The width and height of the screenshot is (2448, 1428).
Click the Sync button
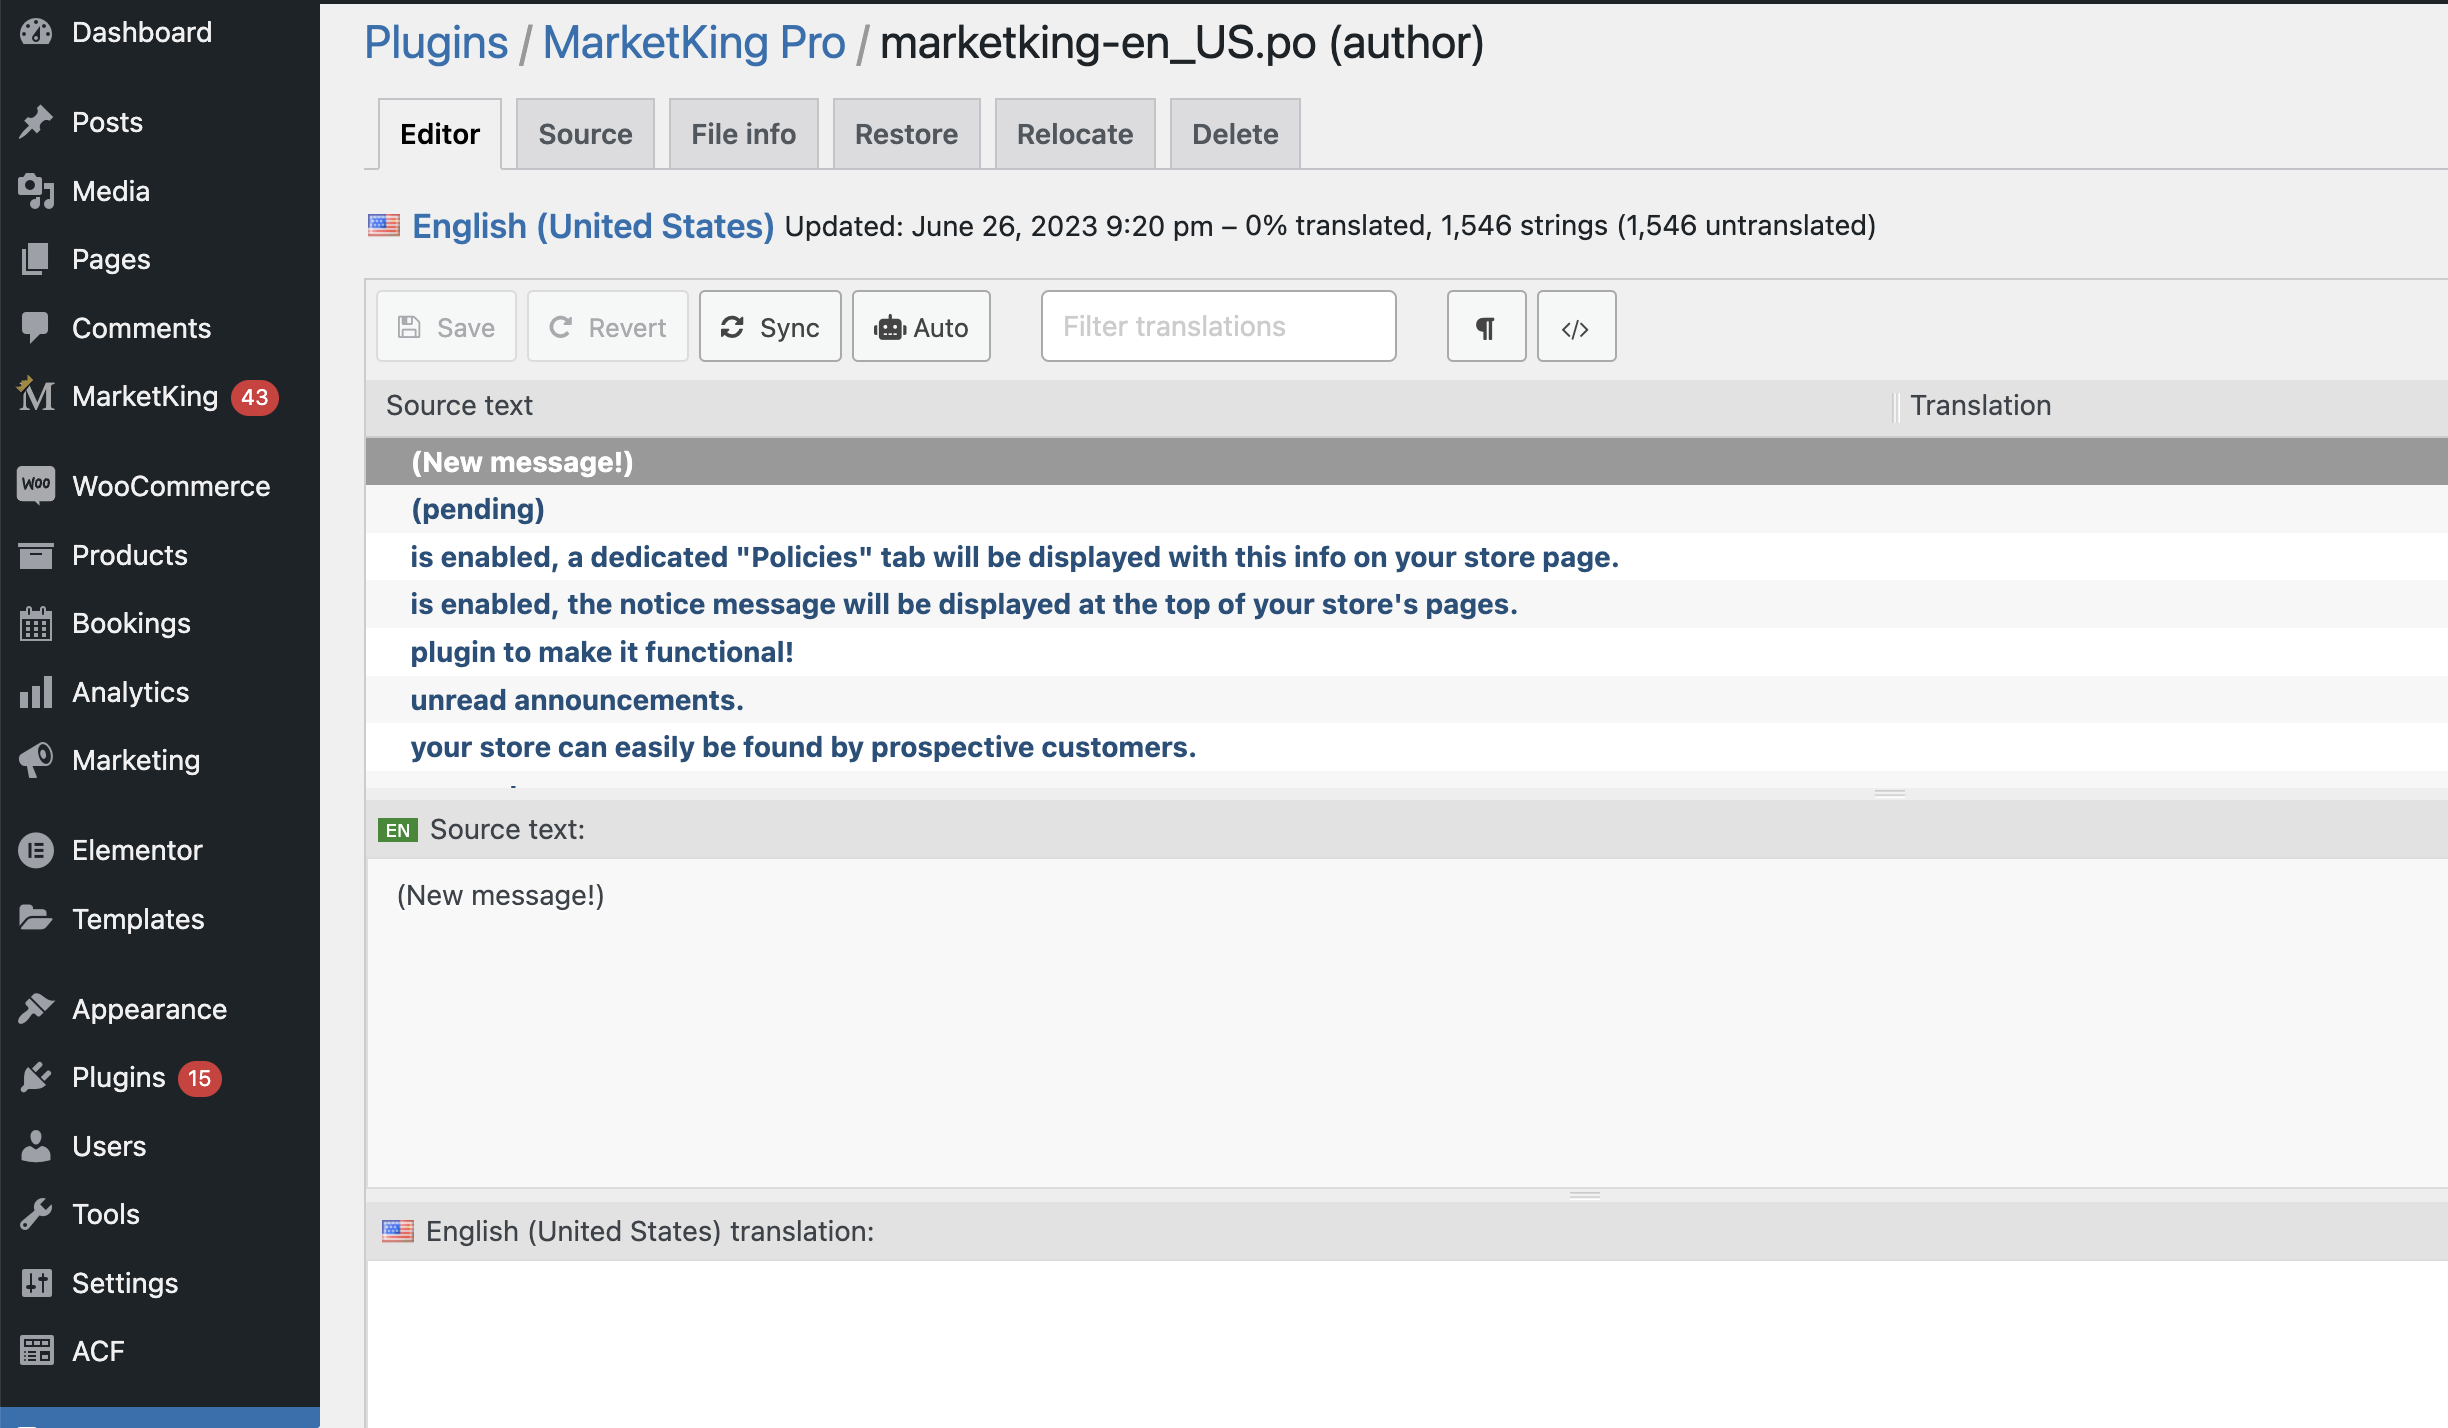point(770,327)
